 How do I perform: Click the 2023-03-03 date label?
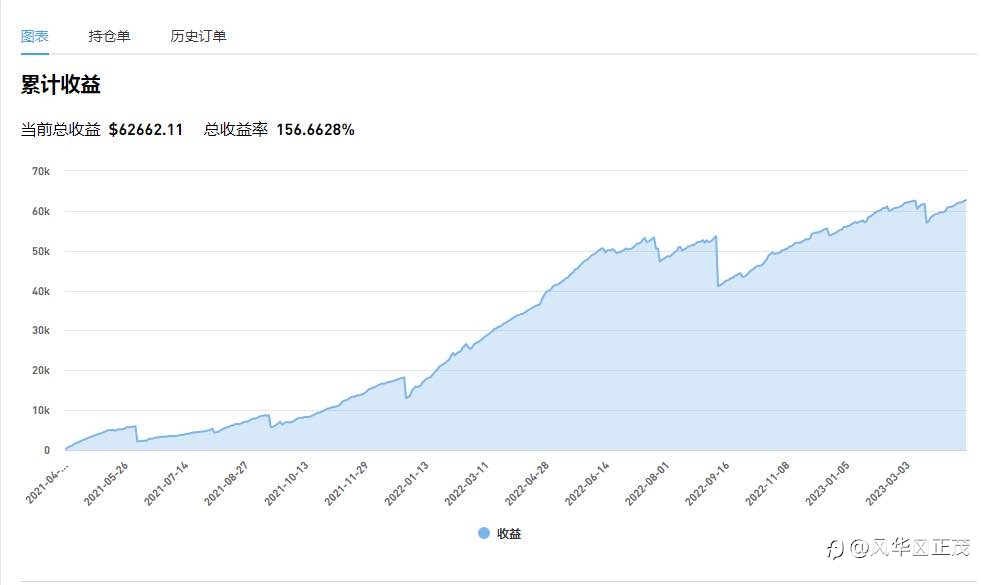[x=887, y=484]
